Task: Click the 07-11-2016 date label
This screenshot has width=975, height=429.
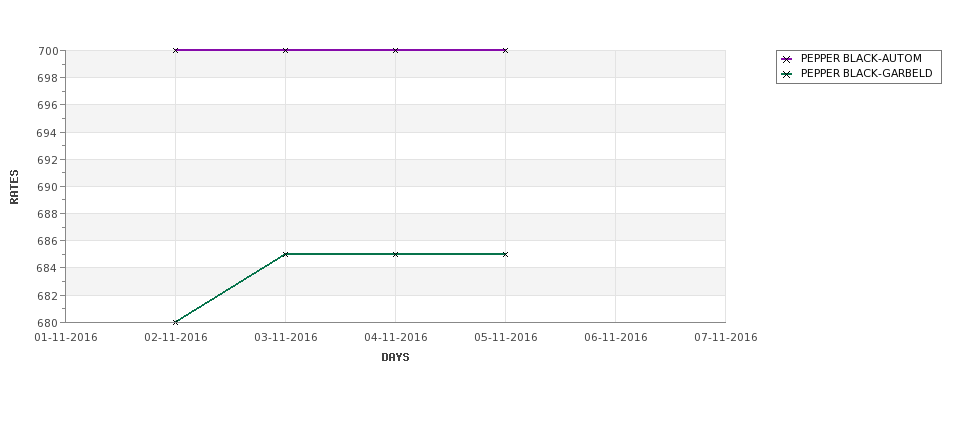Action: [x=726, y=338]
